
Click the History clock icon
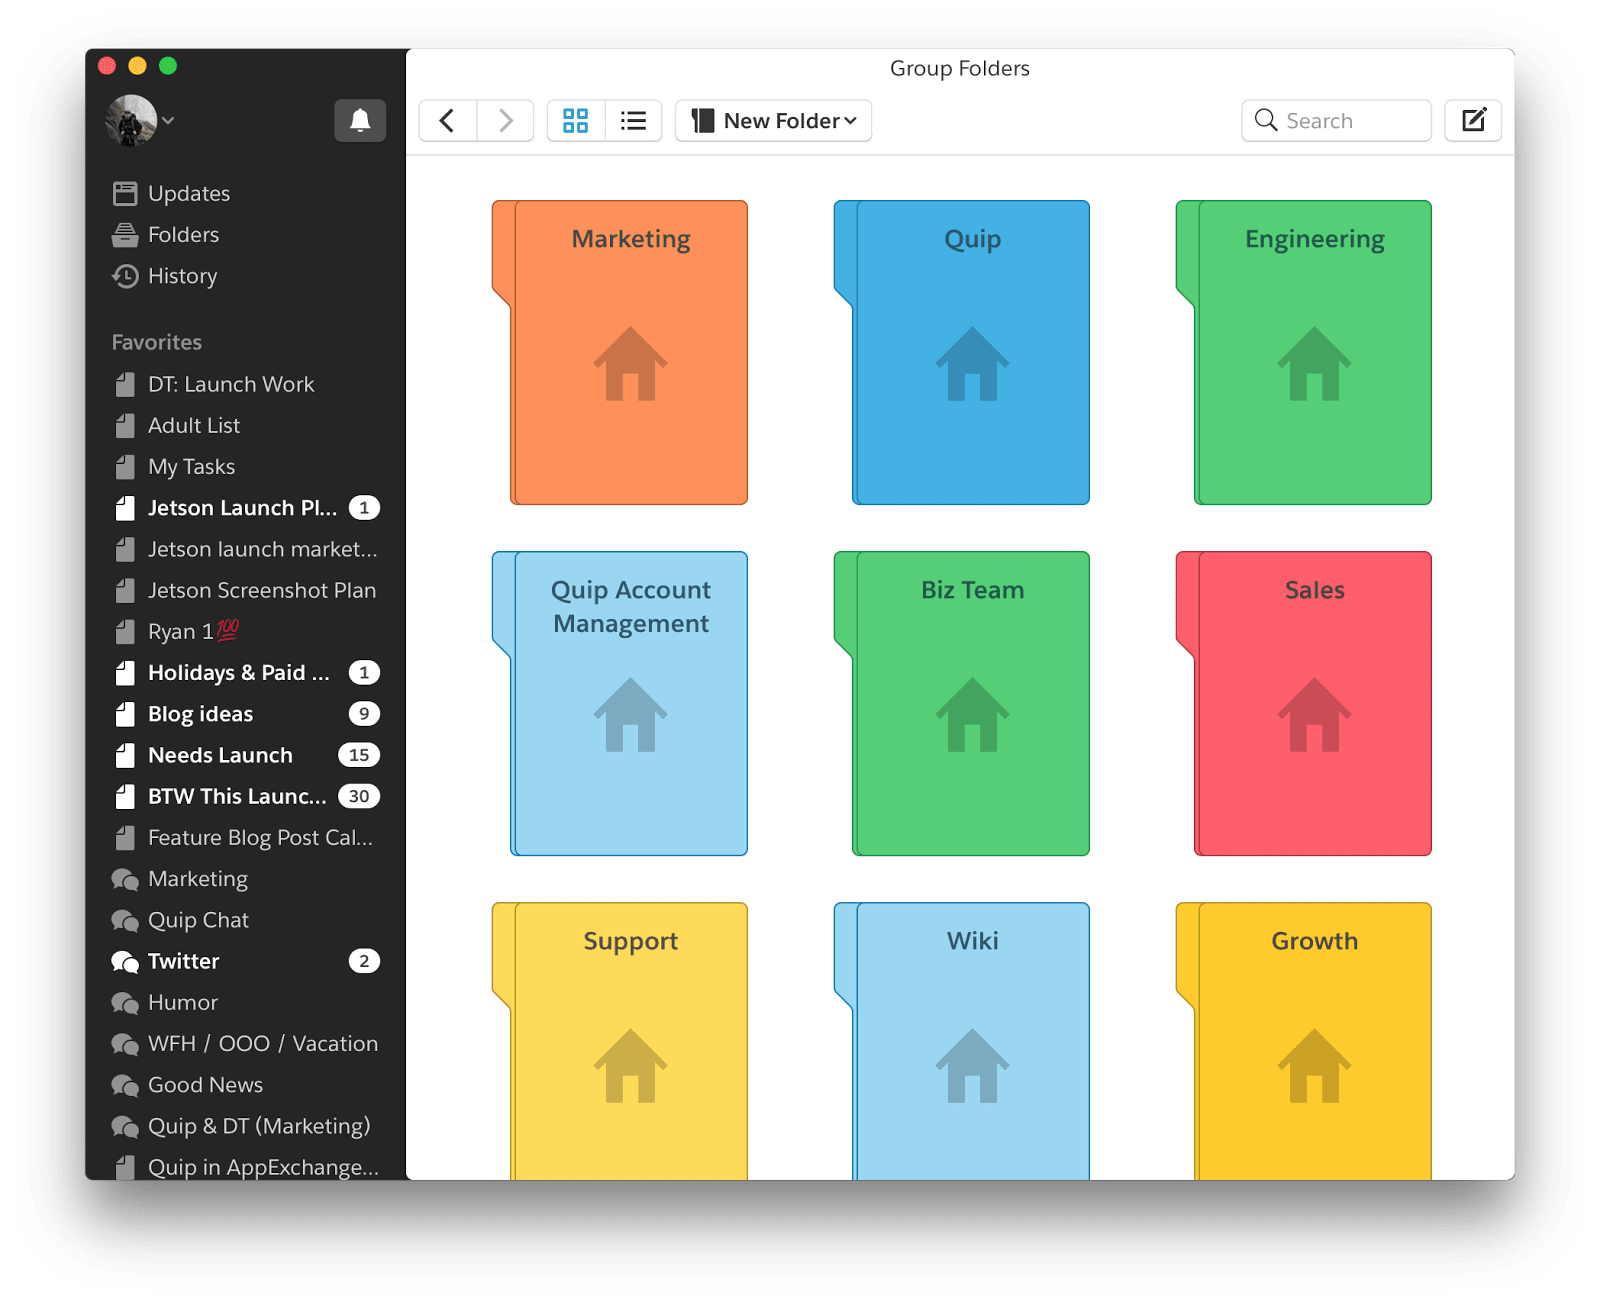point(125,276)
